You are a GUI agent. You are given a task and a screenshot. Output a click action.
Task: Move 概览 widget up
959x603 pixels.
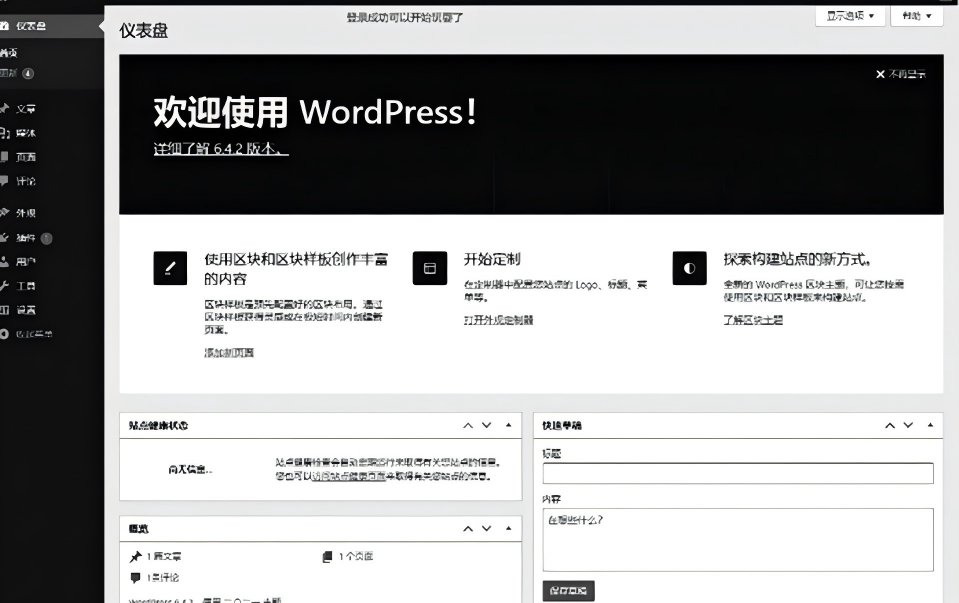coord(468,528)
